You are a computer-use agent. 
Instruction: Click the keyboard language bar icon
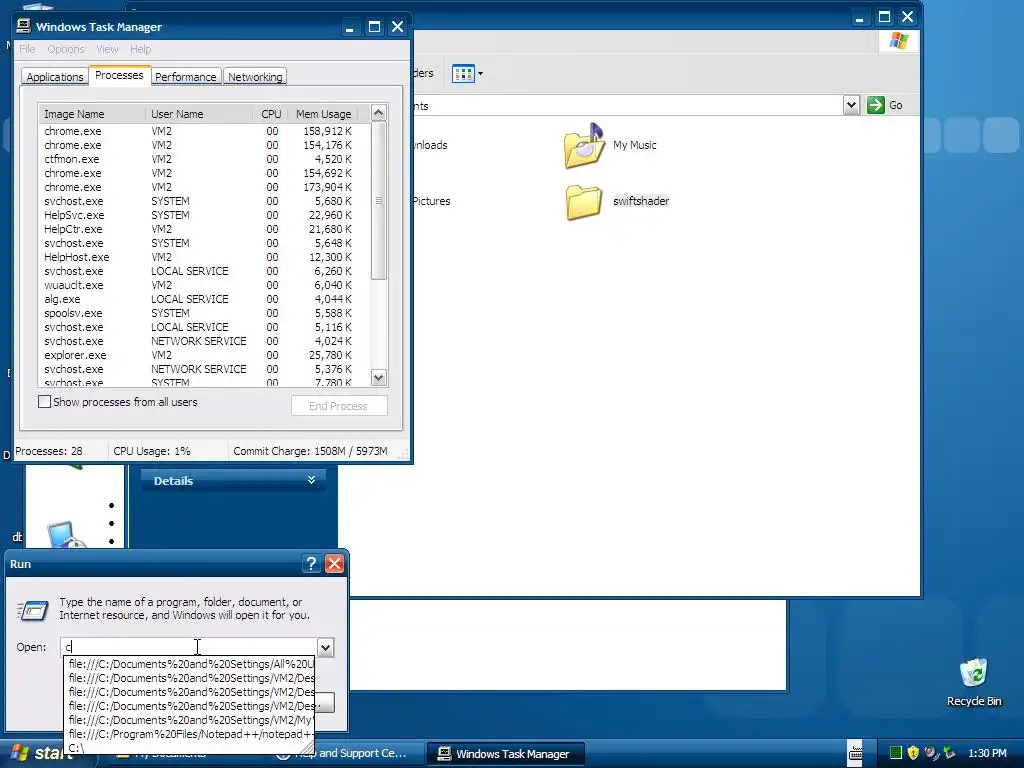tap(855, 754)
